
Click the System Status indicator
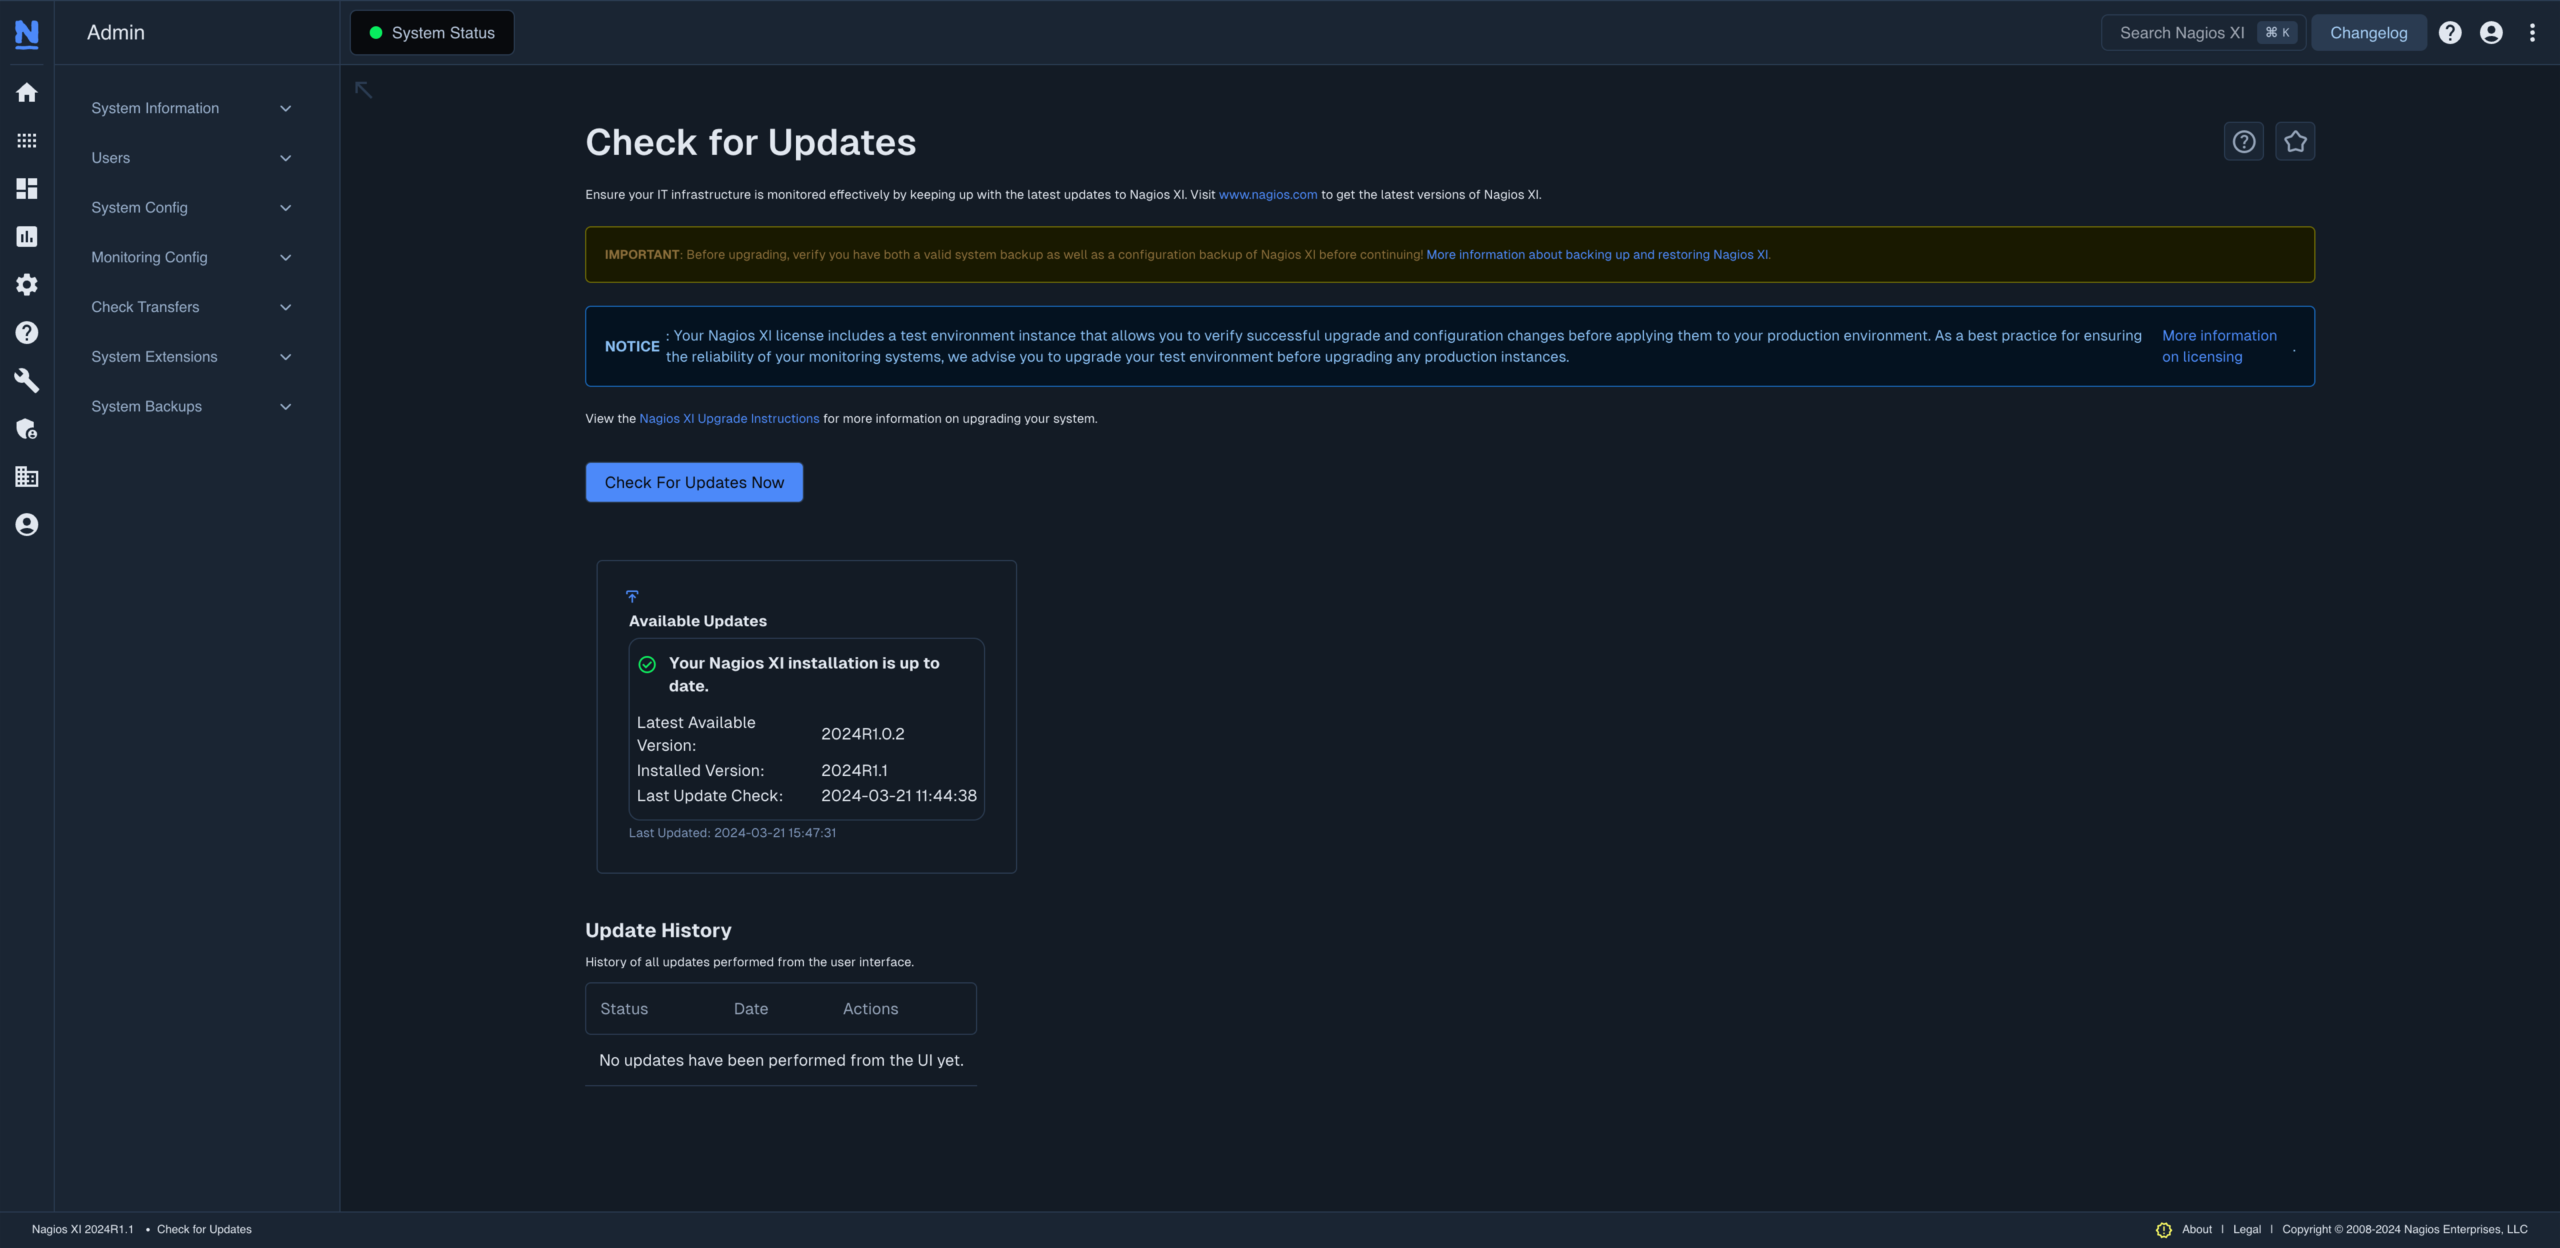[431, 32]
